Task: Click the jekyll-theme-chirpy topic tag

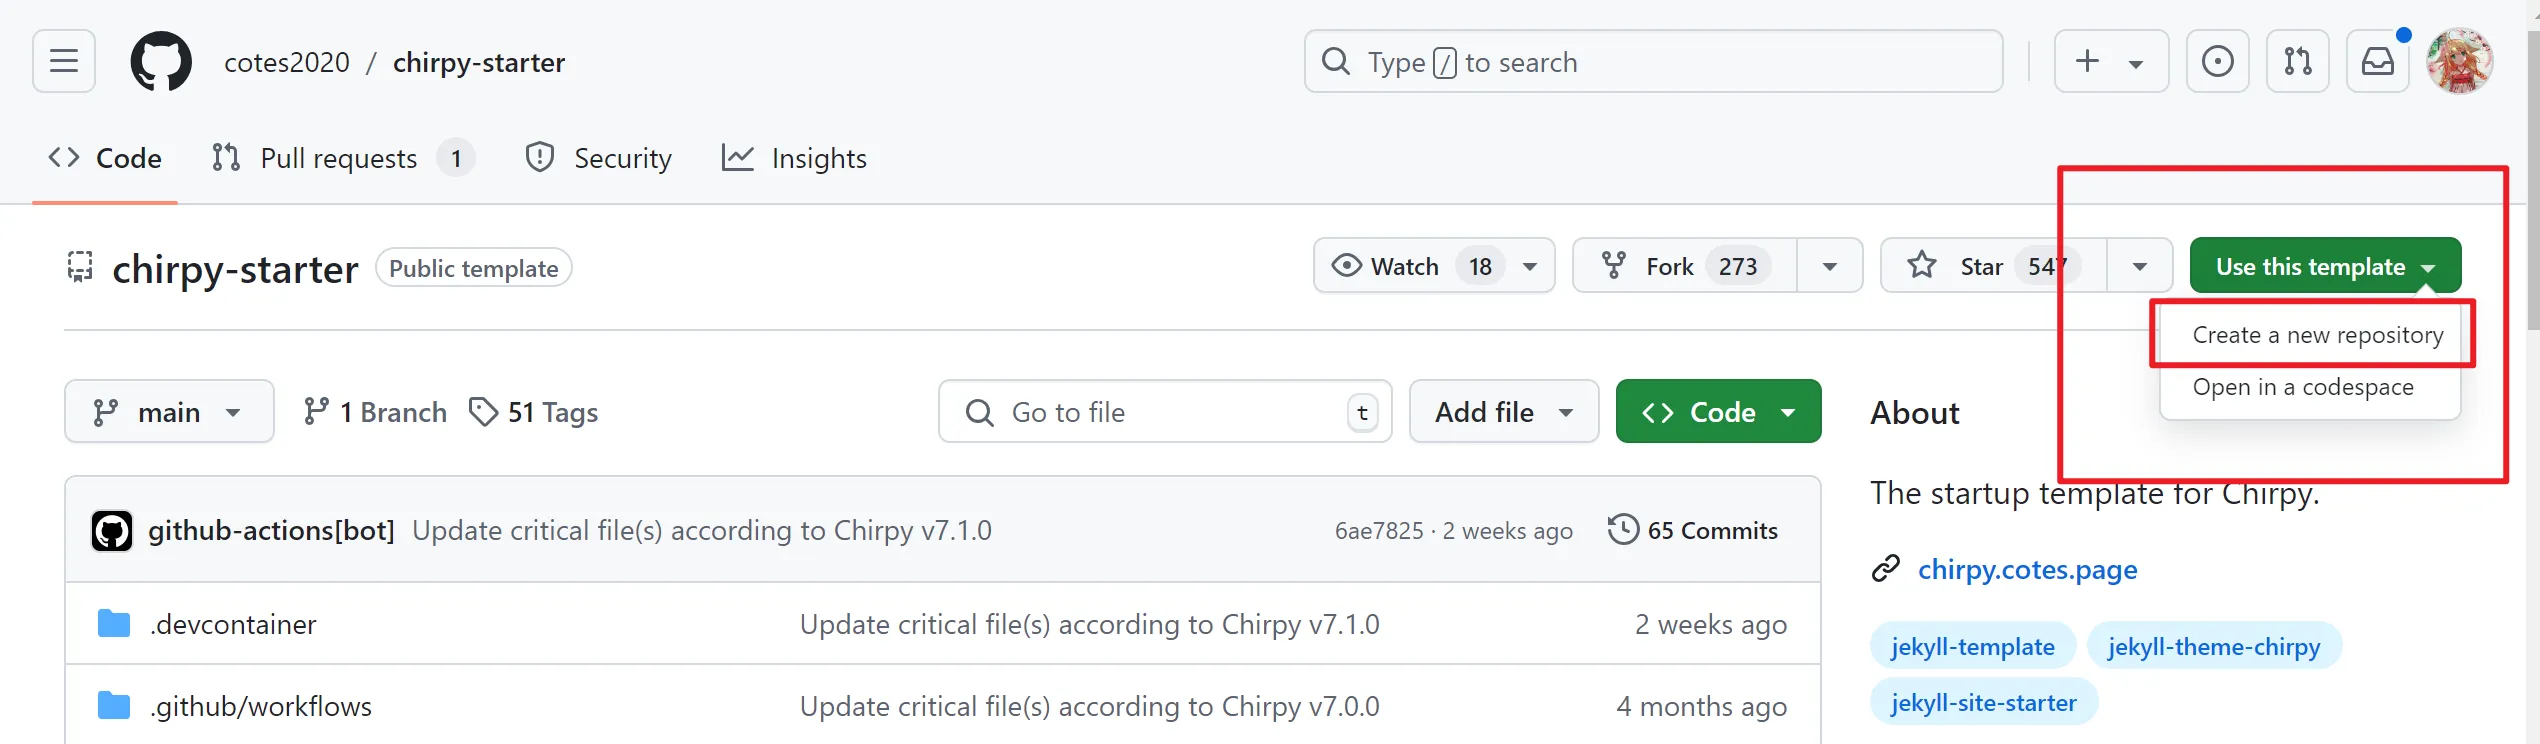Action: point(2214,646)
